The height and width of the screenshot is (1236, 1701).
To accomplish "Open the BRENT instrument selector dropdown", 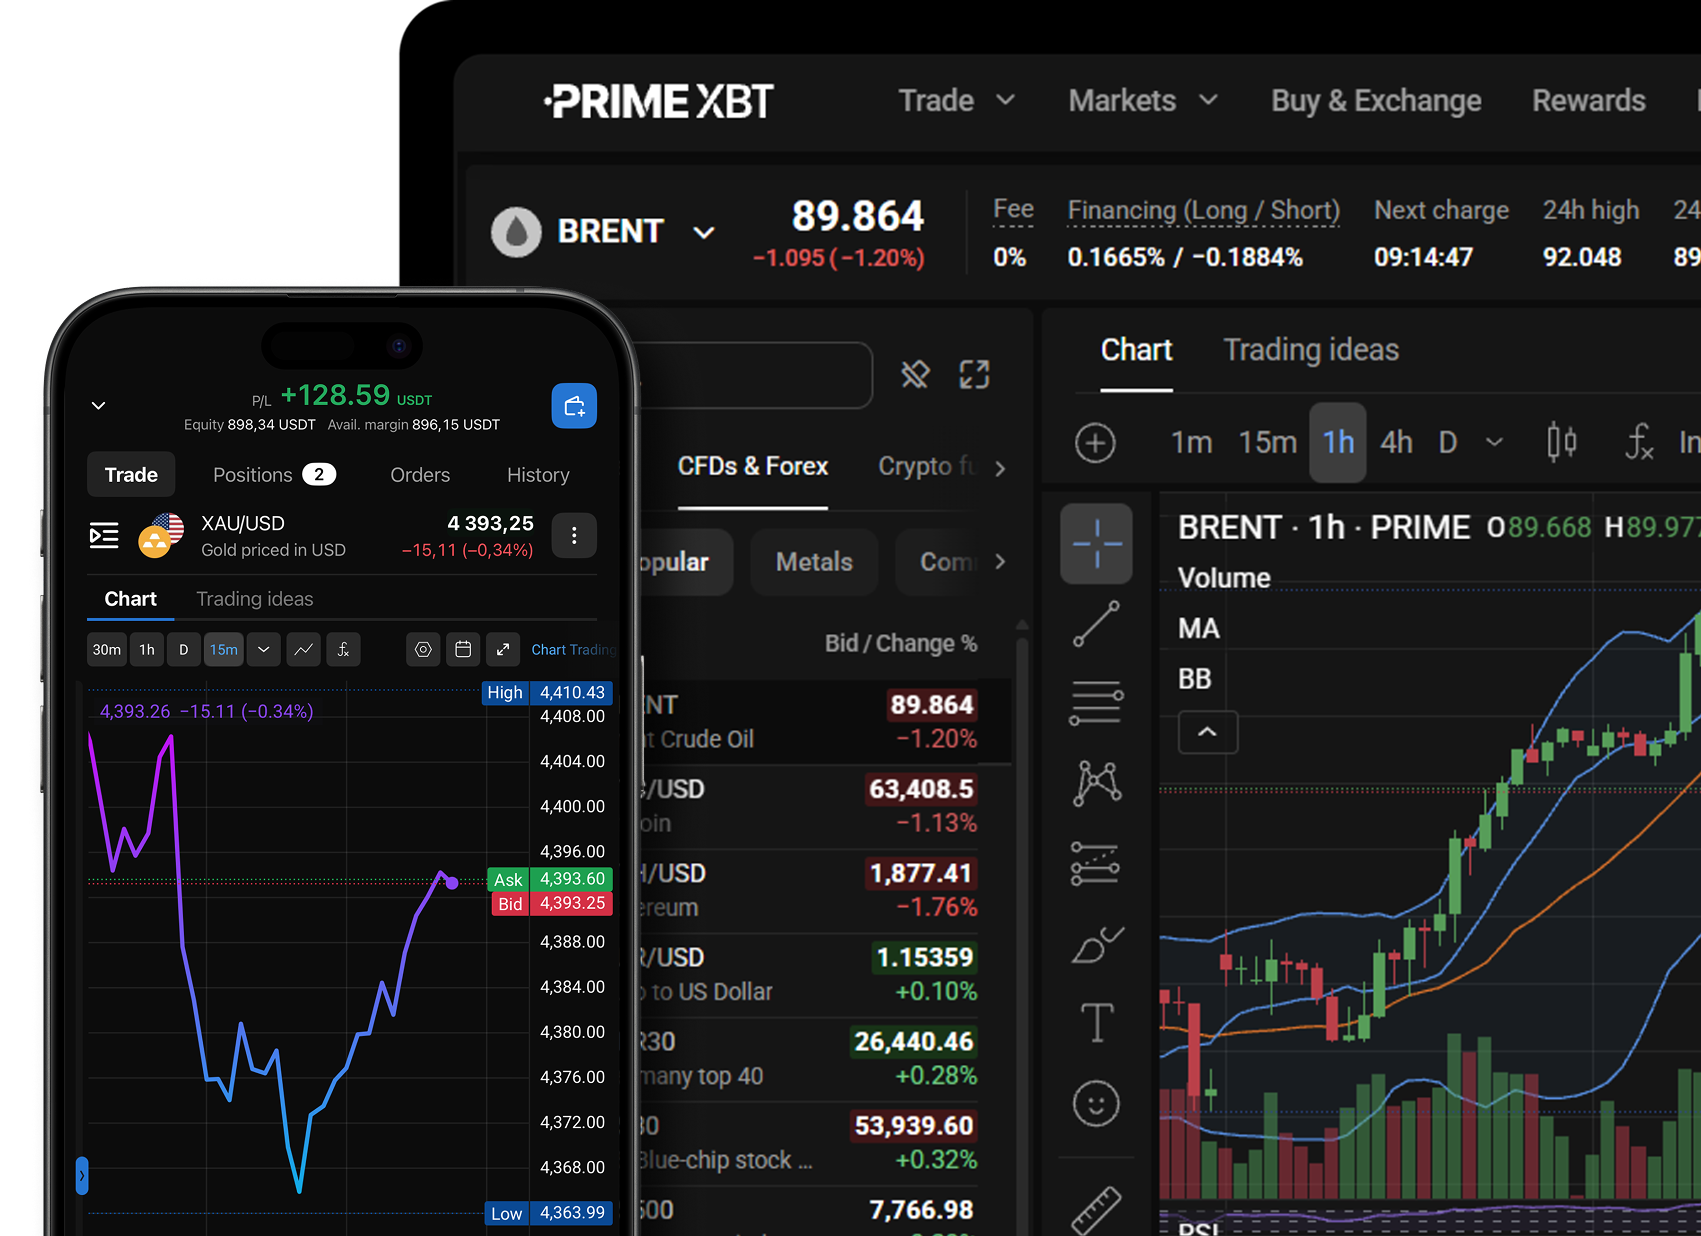I will (704, 232).
